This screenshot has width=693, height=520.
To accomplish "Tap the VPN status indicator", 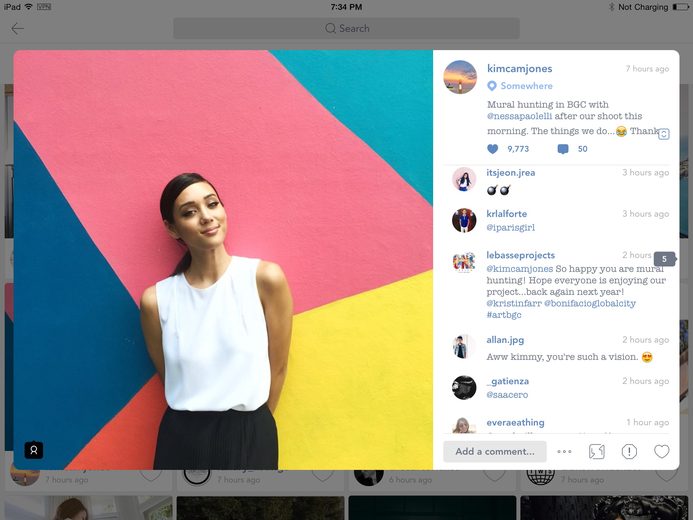I will pos(44,7).
